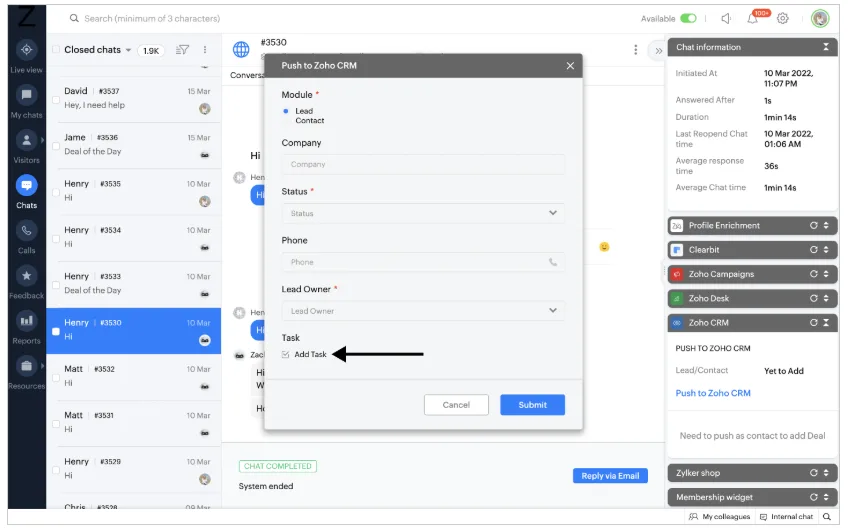Open My chats section
The image size is (848, 531).
click(x=26, y=102)
